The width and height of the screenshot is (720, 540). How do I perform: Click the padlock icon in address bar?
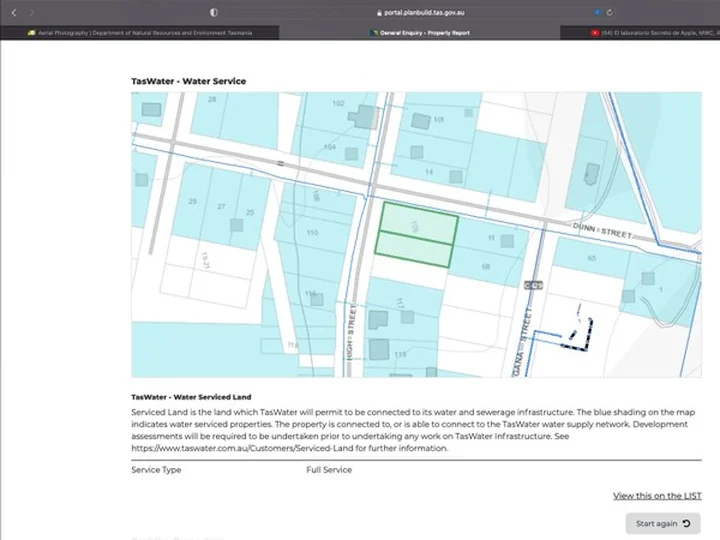tap(379, 13)
